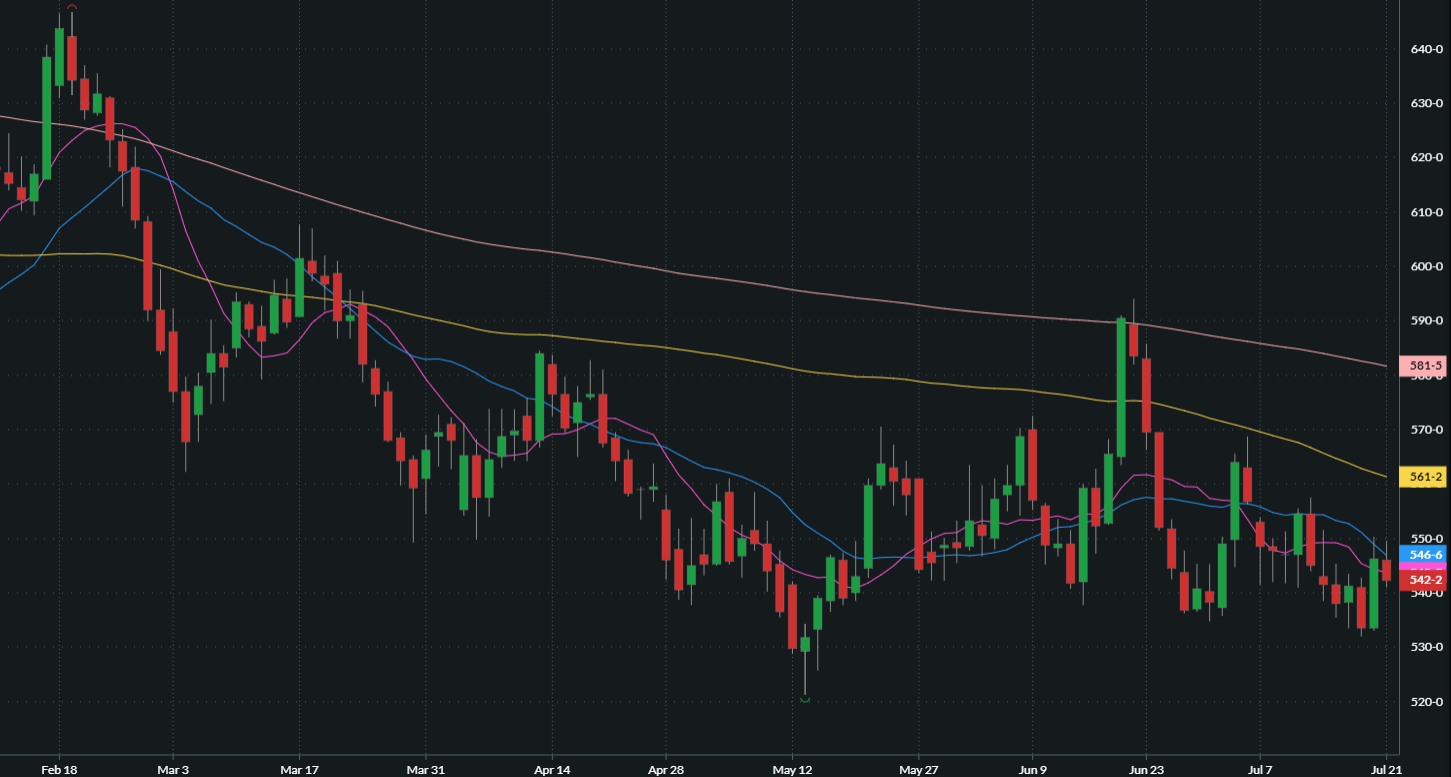The height and width of the screenshot is (777, 1451).
Task: Select the pink 581-5 price label
Action: click(x=1424, y=366)
